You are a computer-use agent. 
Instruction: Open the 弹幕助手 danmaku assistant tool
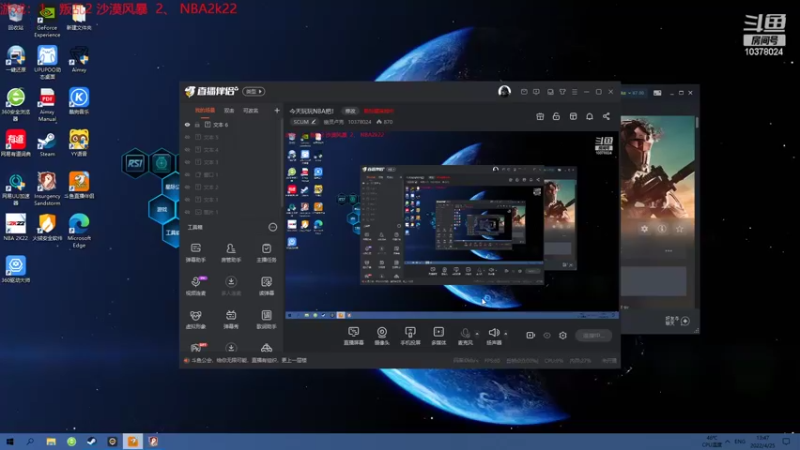195,253
